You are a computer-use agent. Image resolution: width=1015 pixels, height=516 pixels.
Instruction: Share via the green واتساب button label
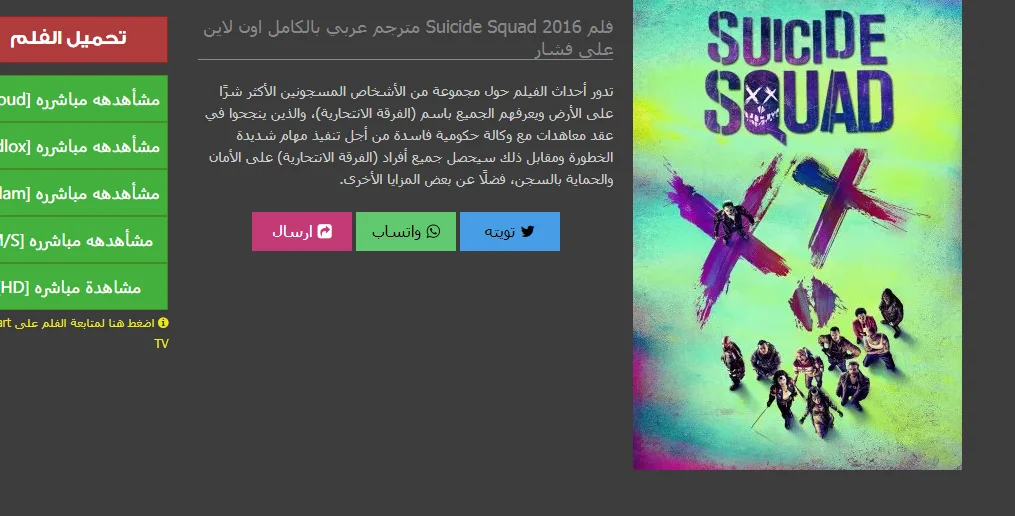pos(396,232)
